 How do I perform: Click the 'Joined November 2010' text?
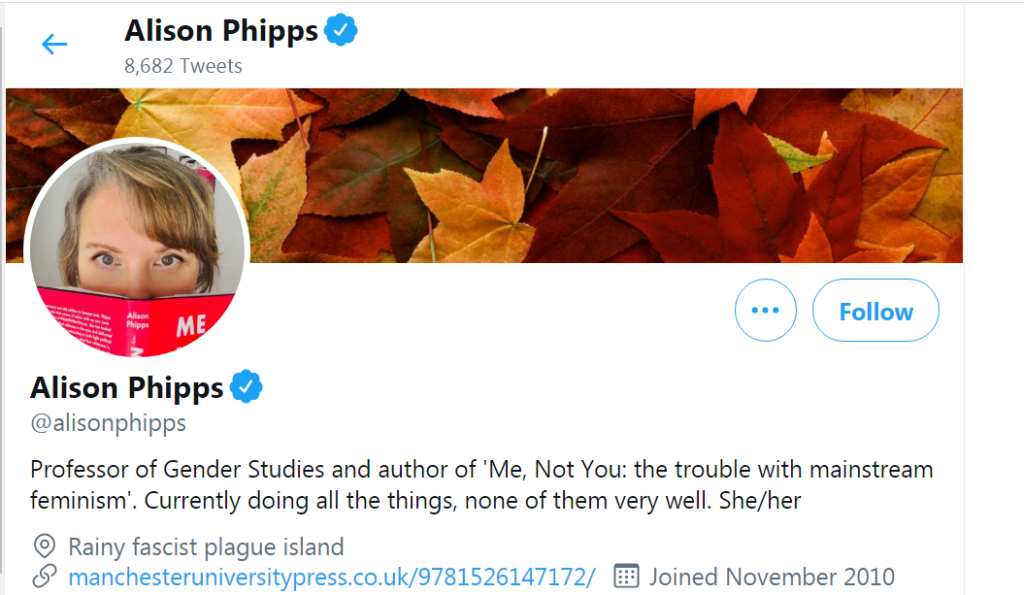click(772, 576)
